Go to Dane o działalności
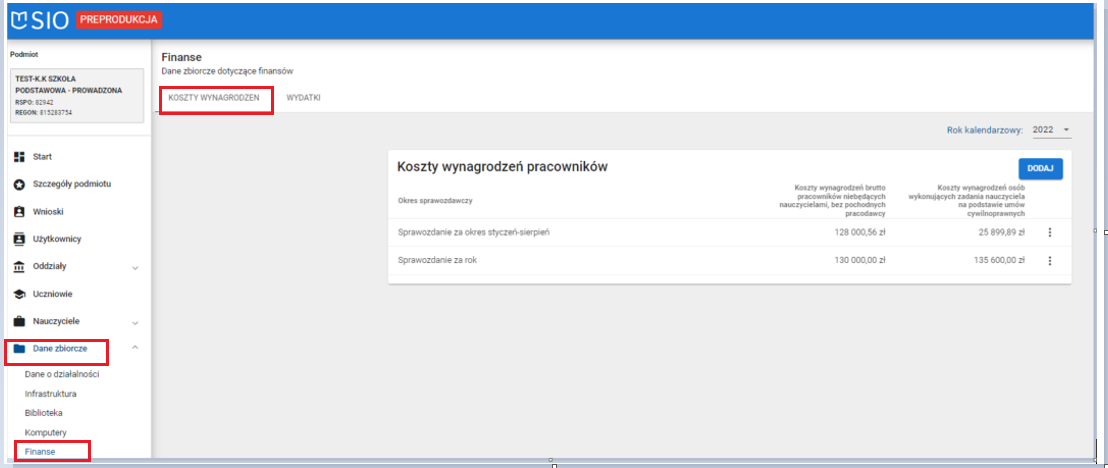1108x468 pixels. 61,374
